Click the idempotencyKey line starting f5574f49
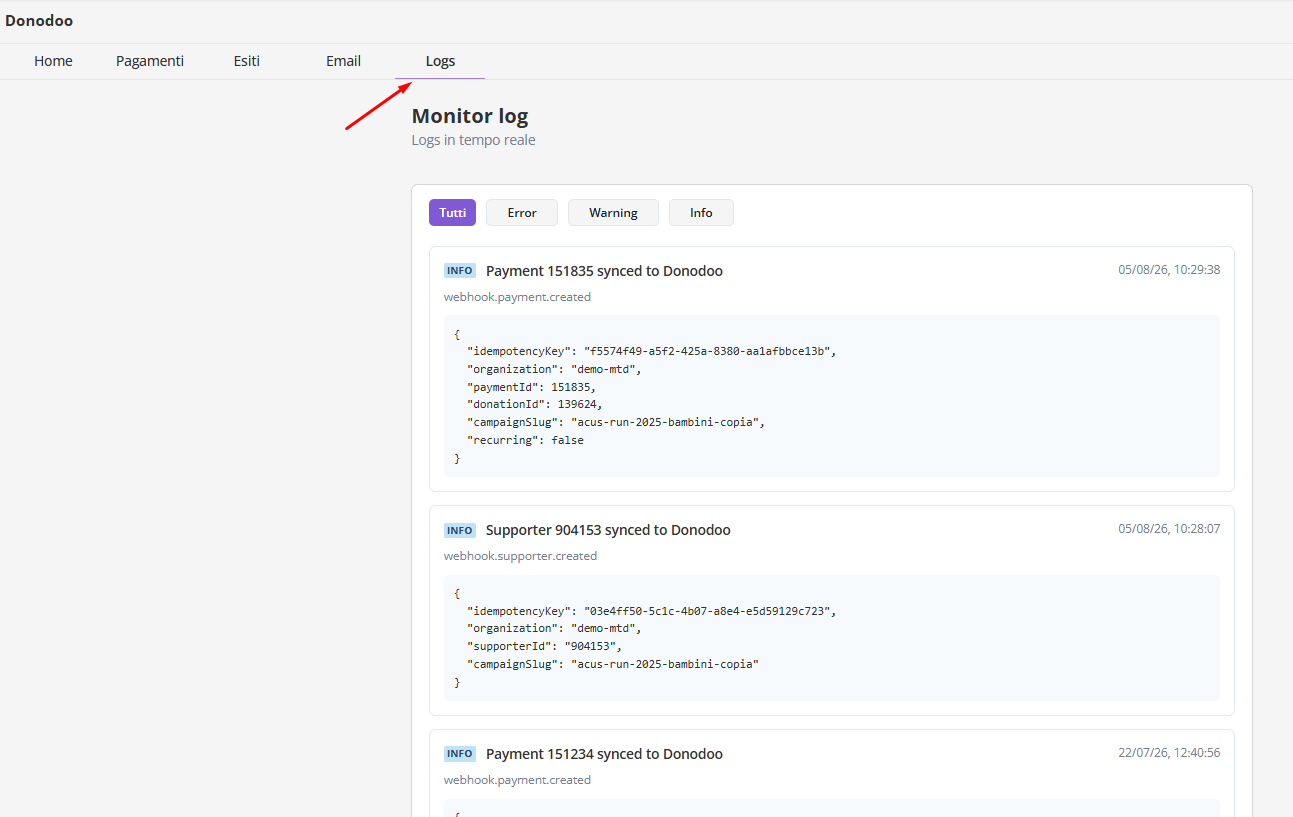1293x817 pixels. (651, 351)
